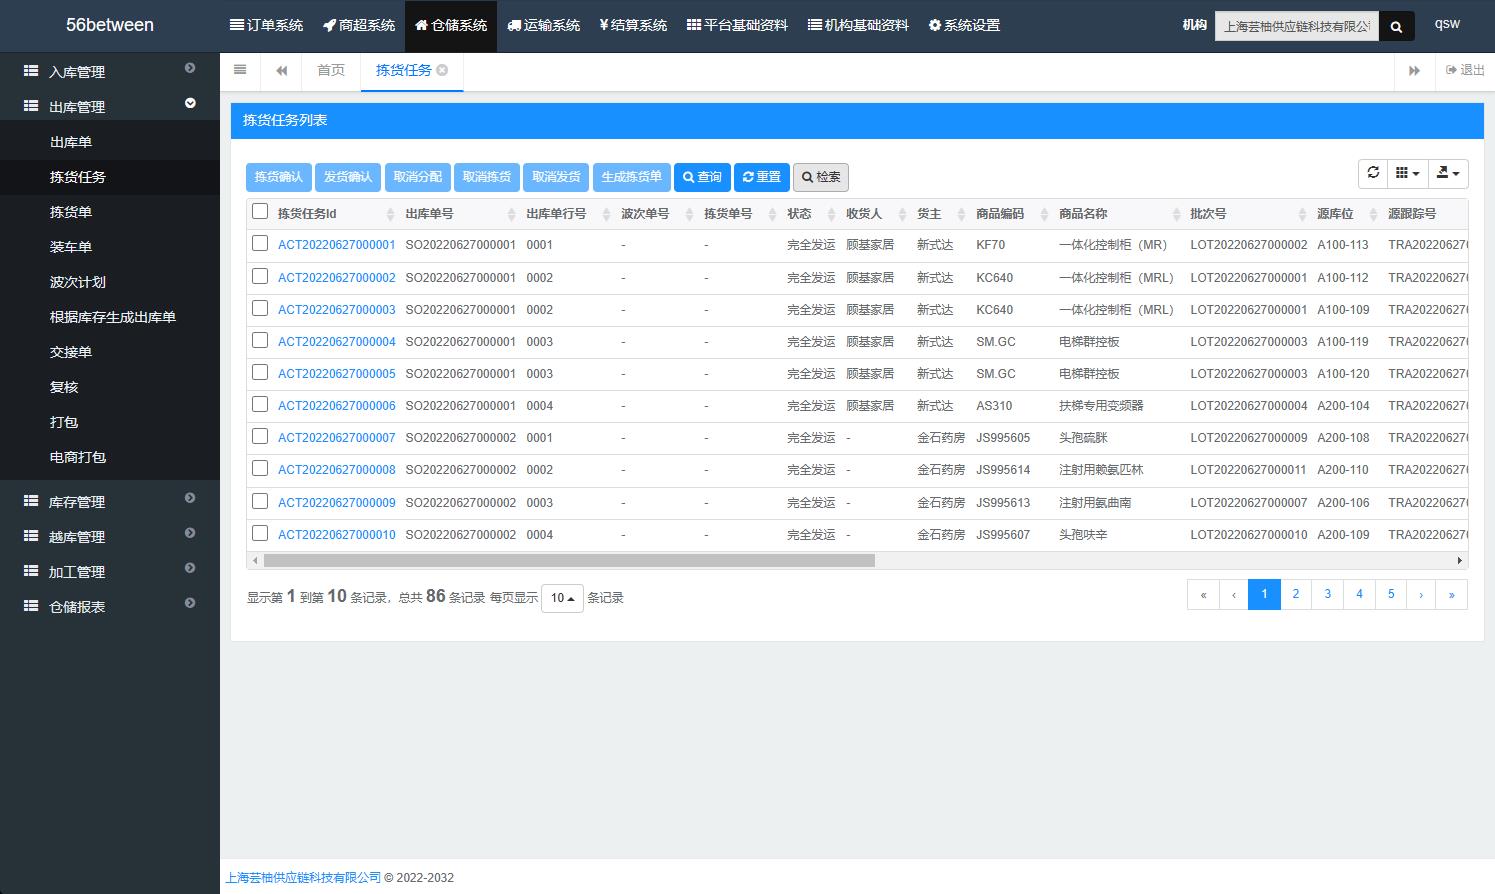The height and width of the screenshot is (894, 1495).
Task: Sort by 拣货任务Id column
Action: (x=390, y=214)
